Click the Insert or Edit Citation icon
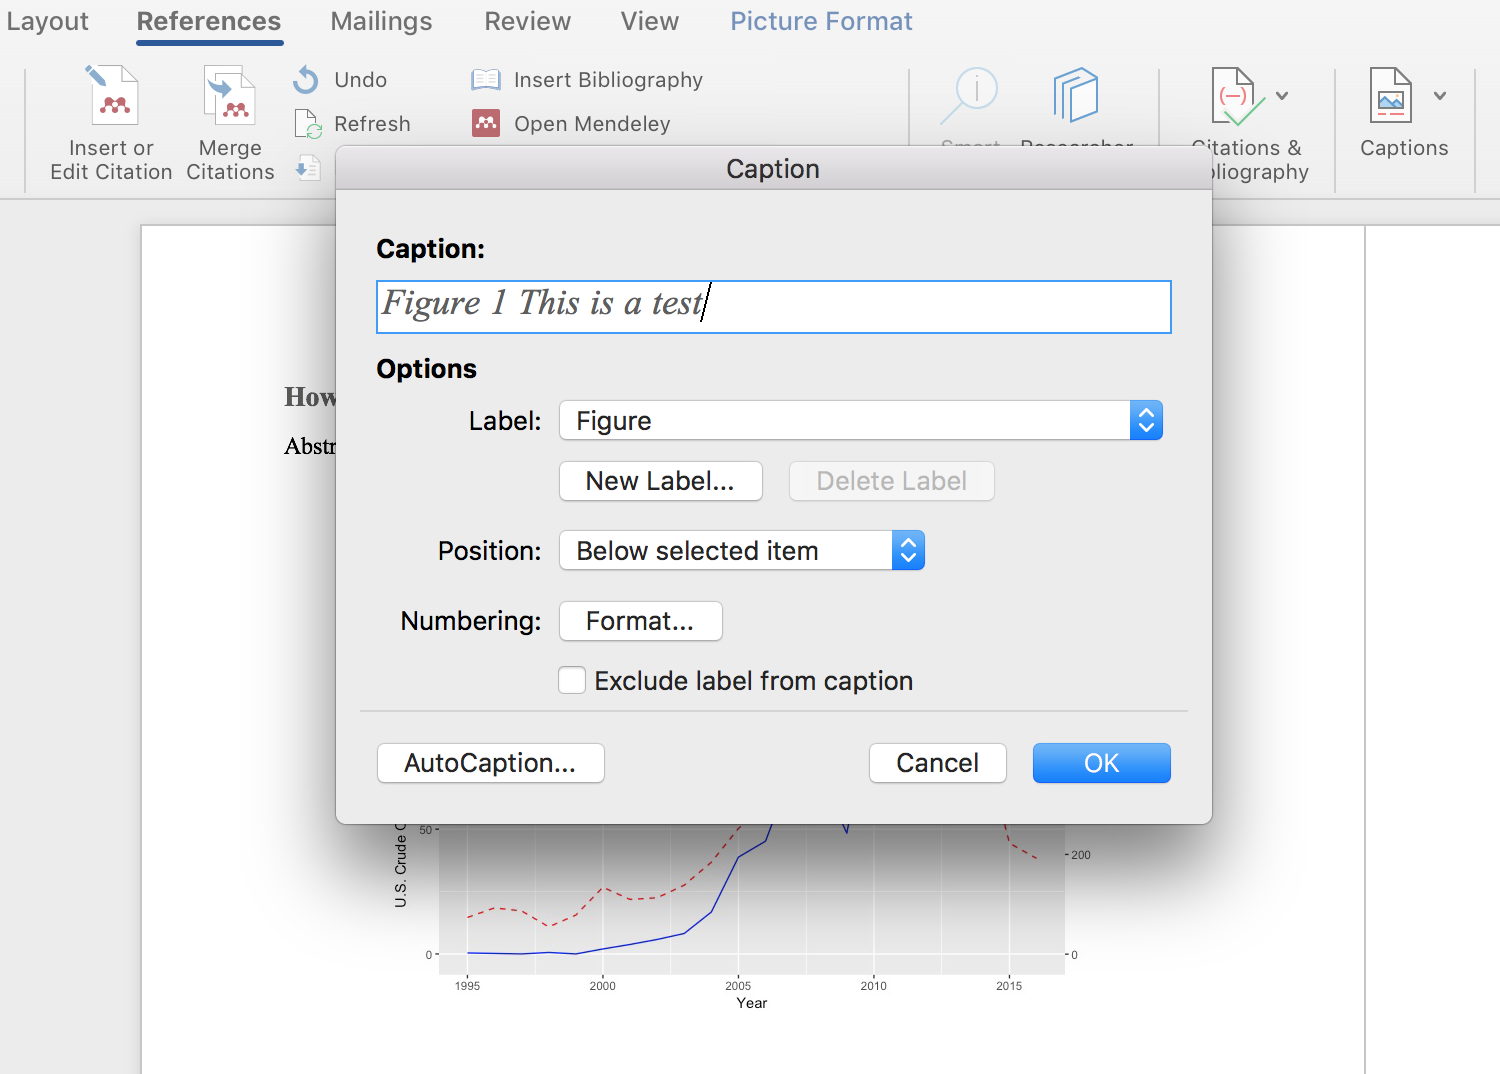Viewport: 1500px width, 1074px height. [112, 95]
